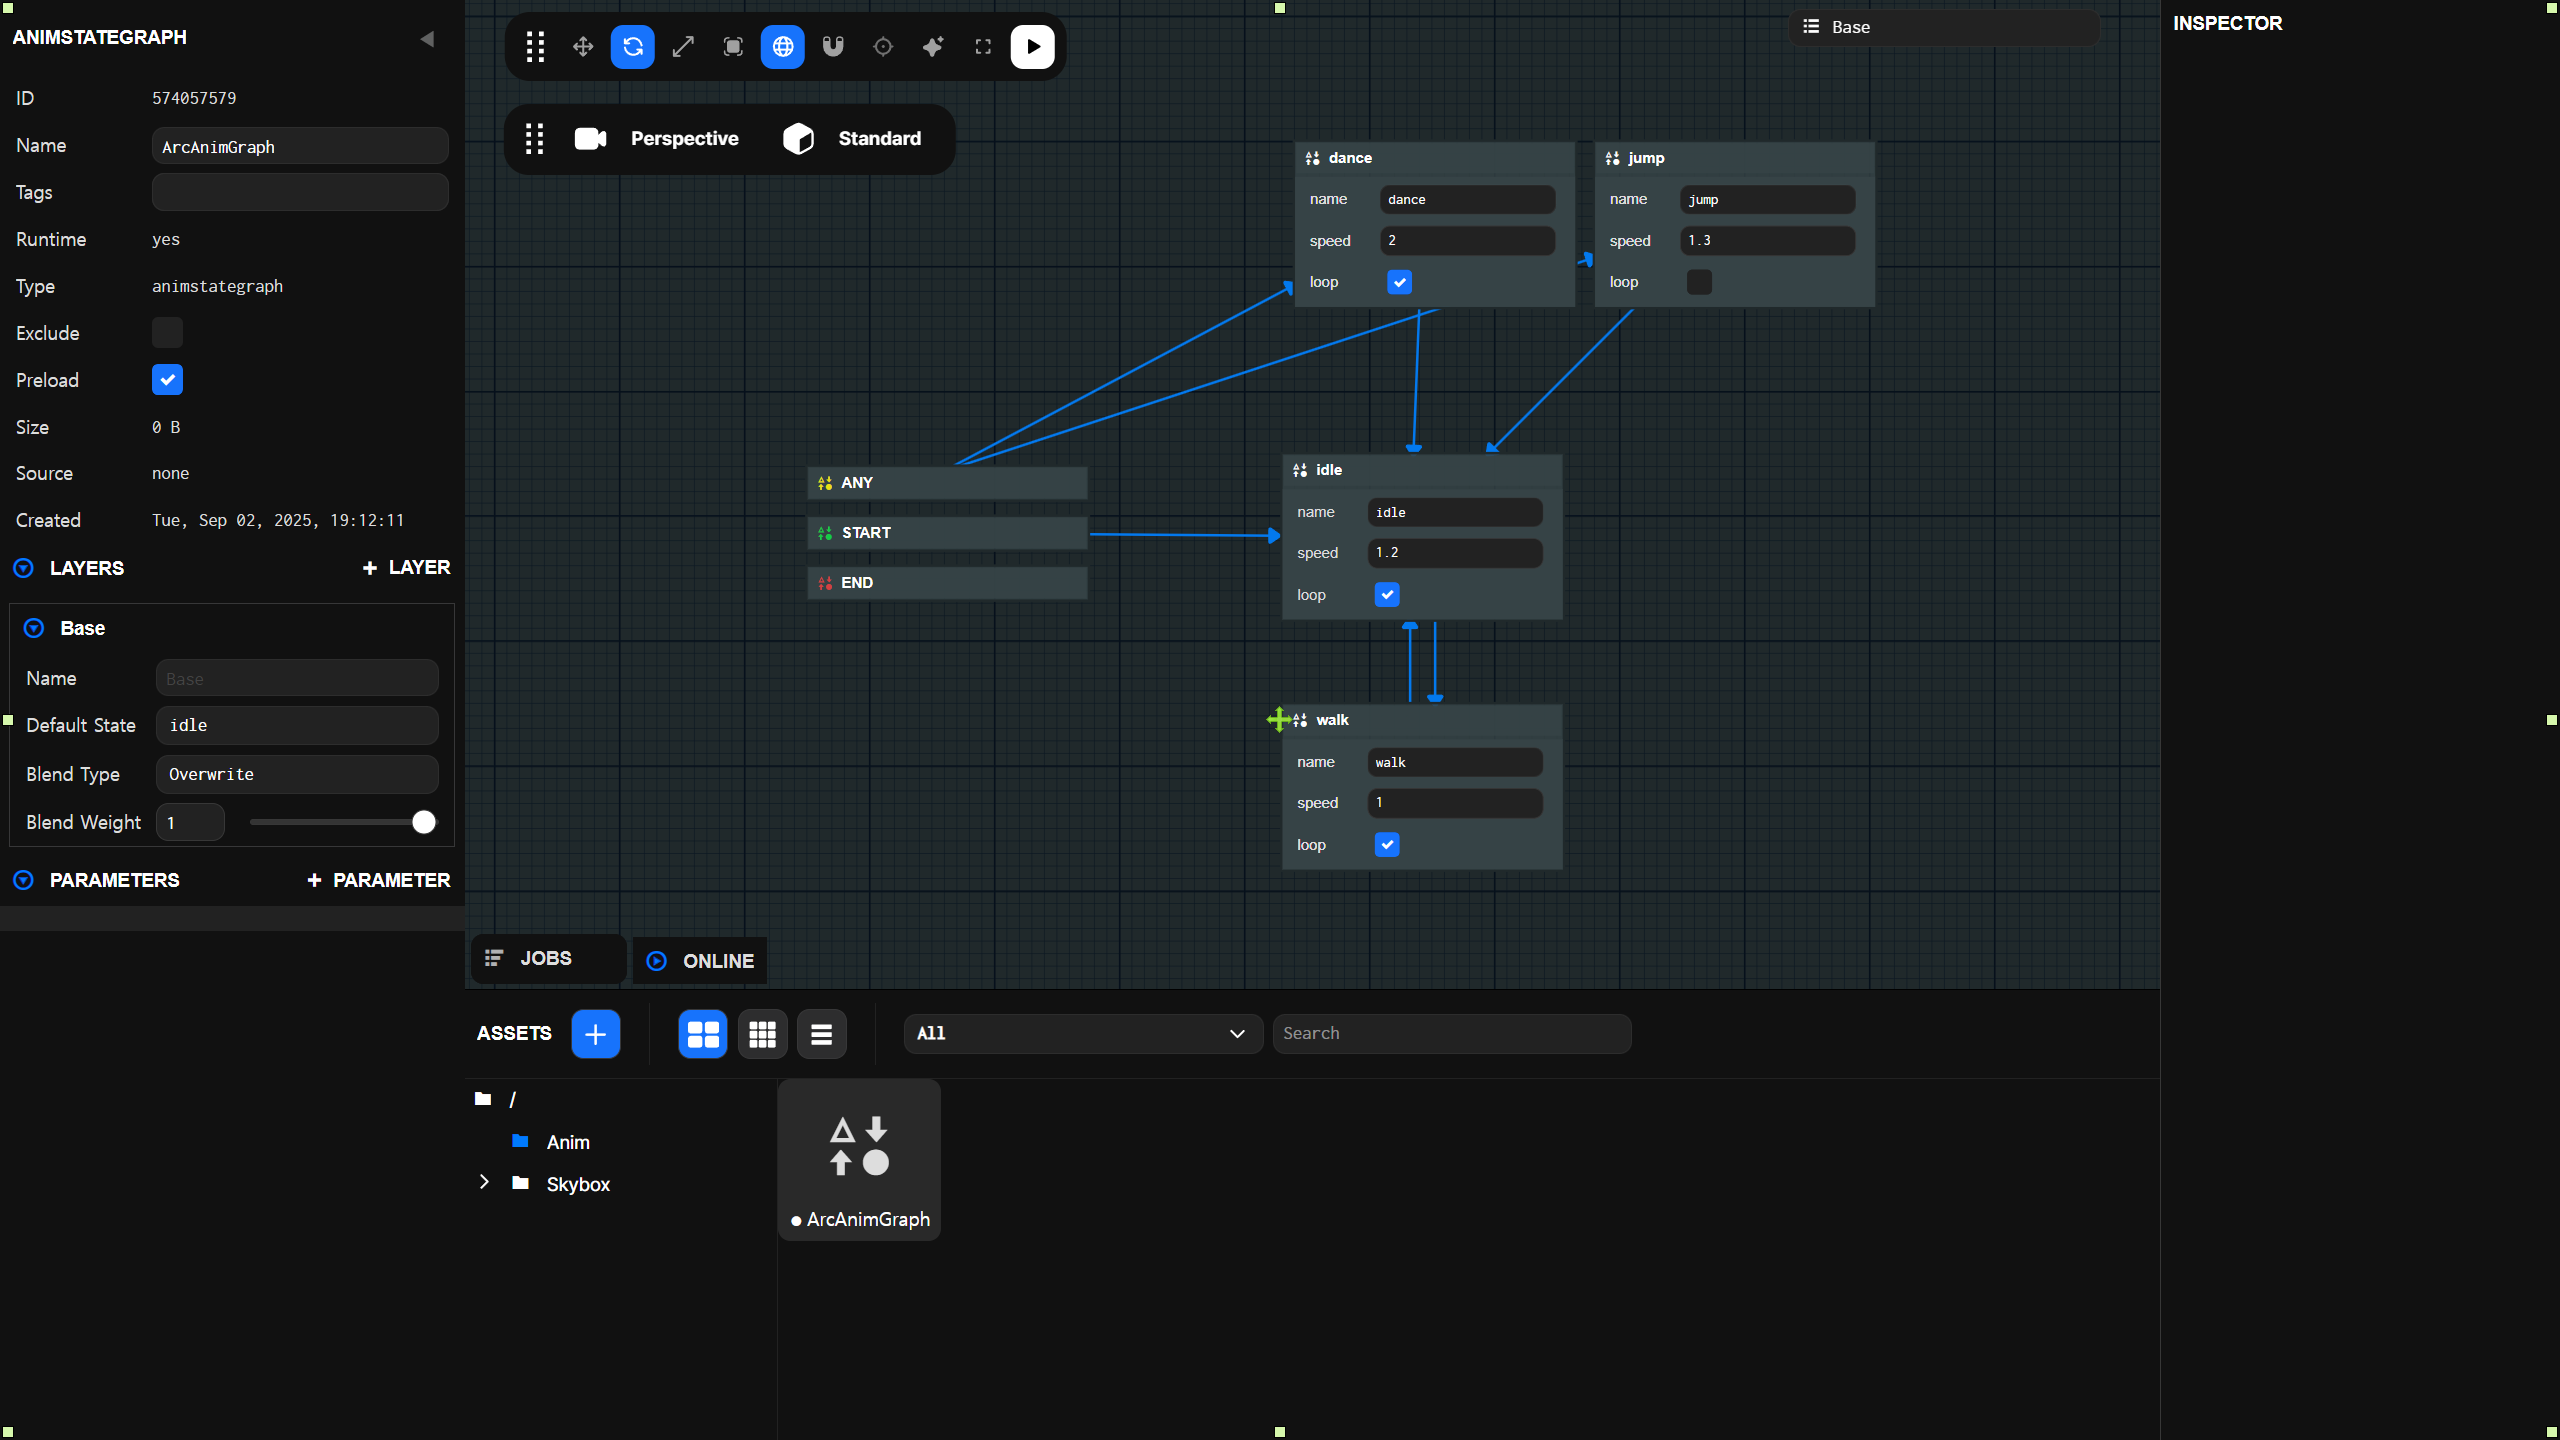This screenshot has height=1440, width=2560.
Task: Open the All asset type filter dropdown
Action: [x=1081, y=1033]
